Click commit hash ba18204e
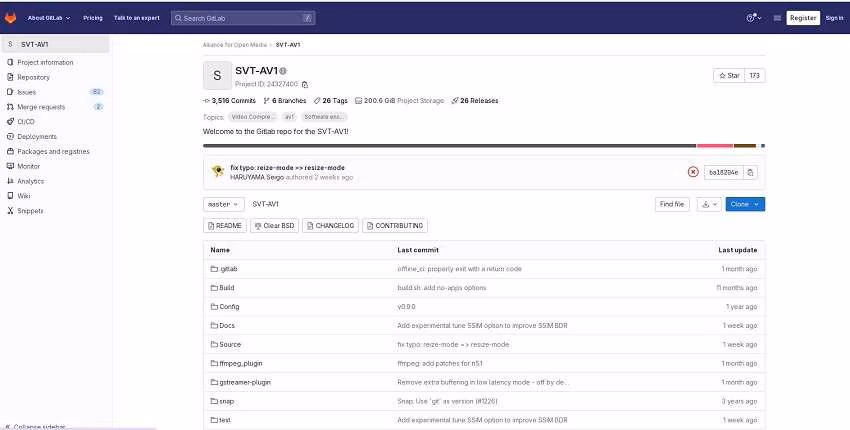This screenshot has width=850, height=430. coord(724,172)
